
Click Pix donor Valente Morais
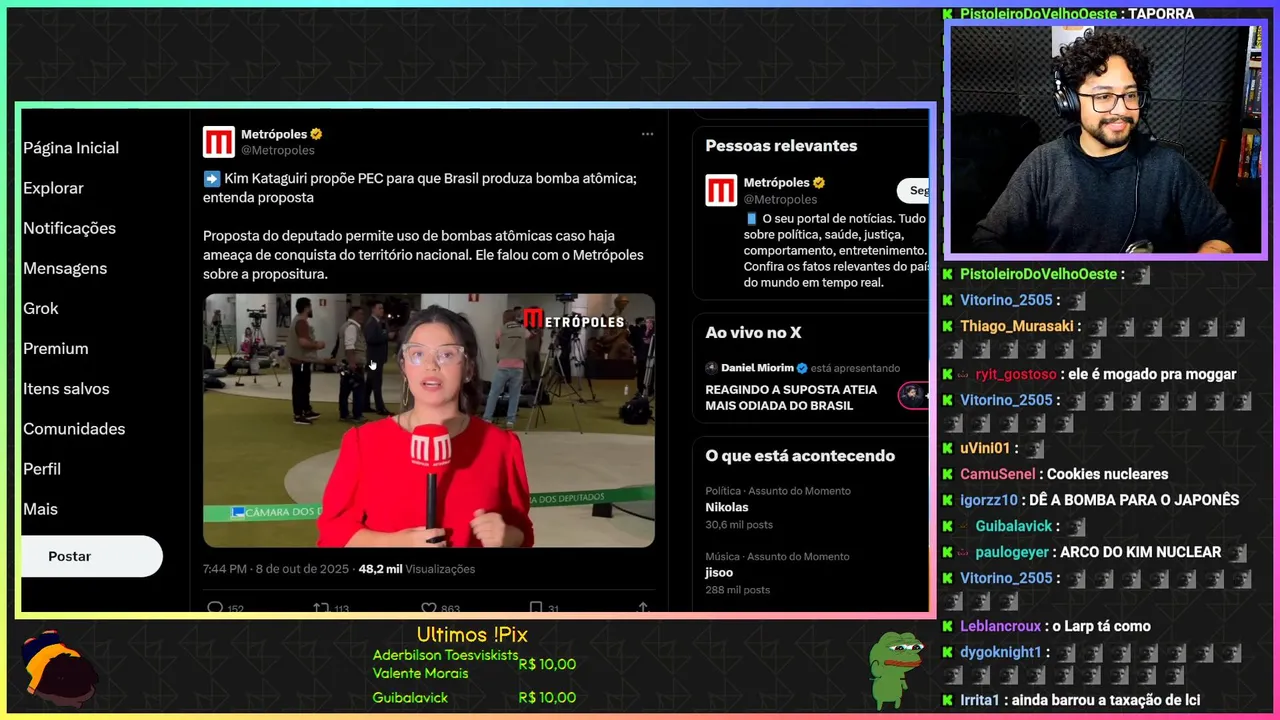click(420, 673)
